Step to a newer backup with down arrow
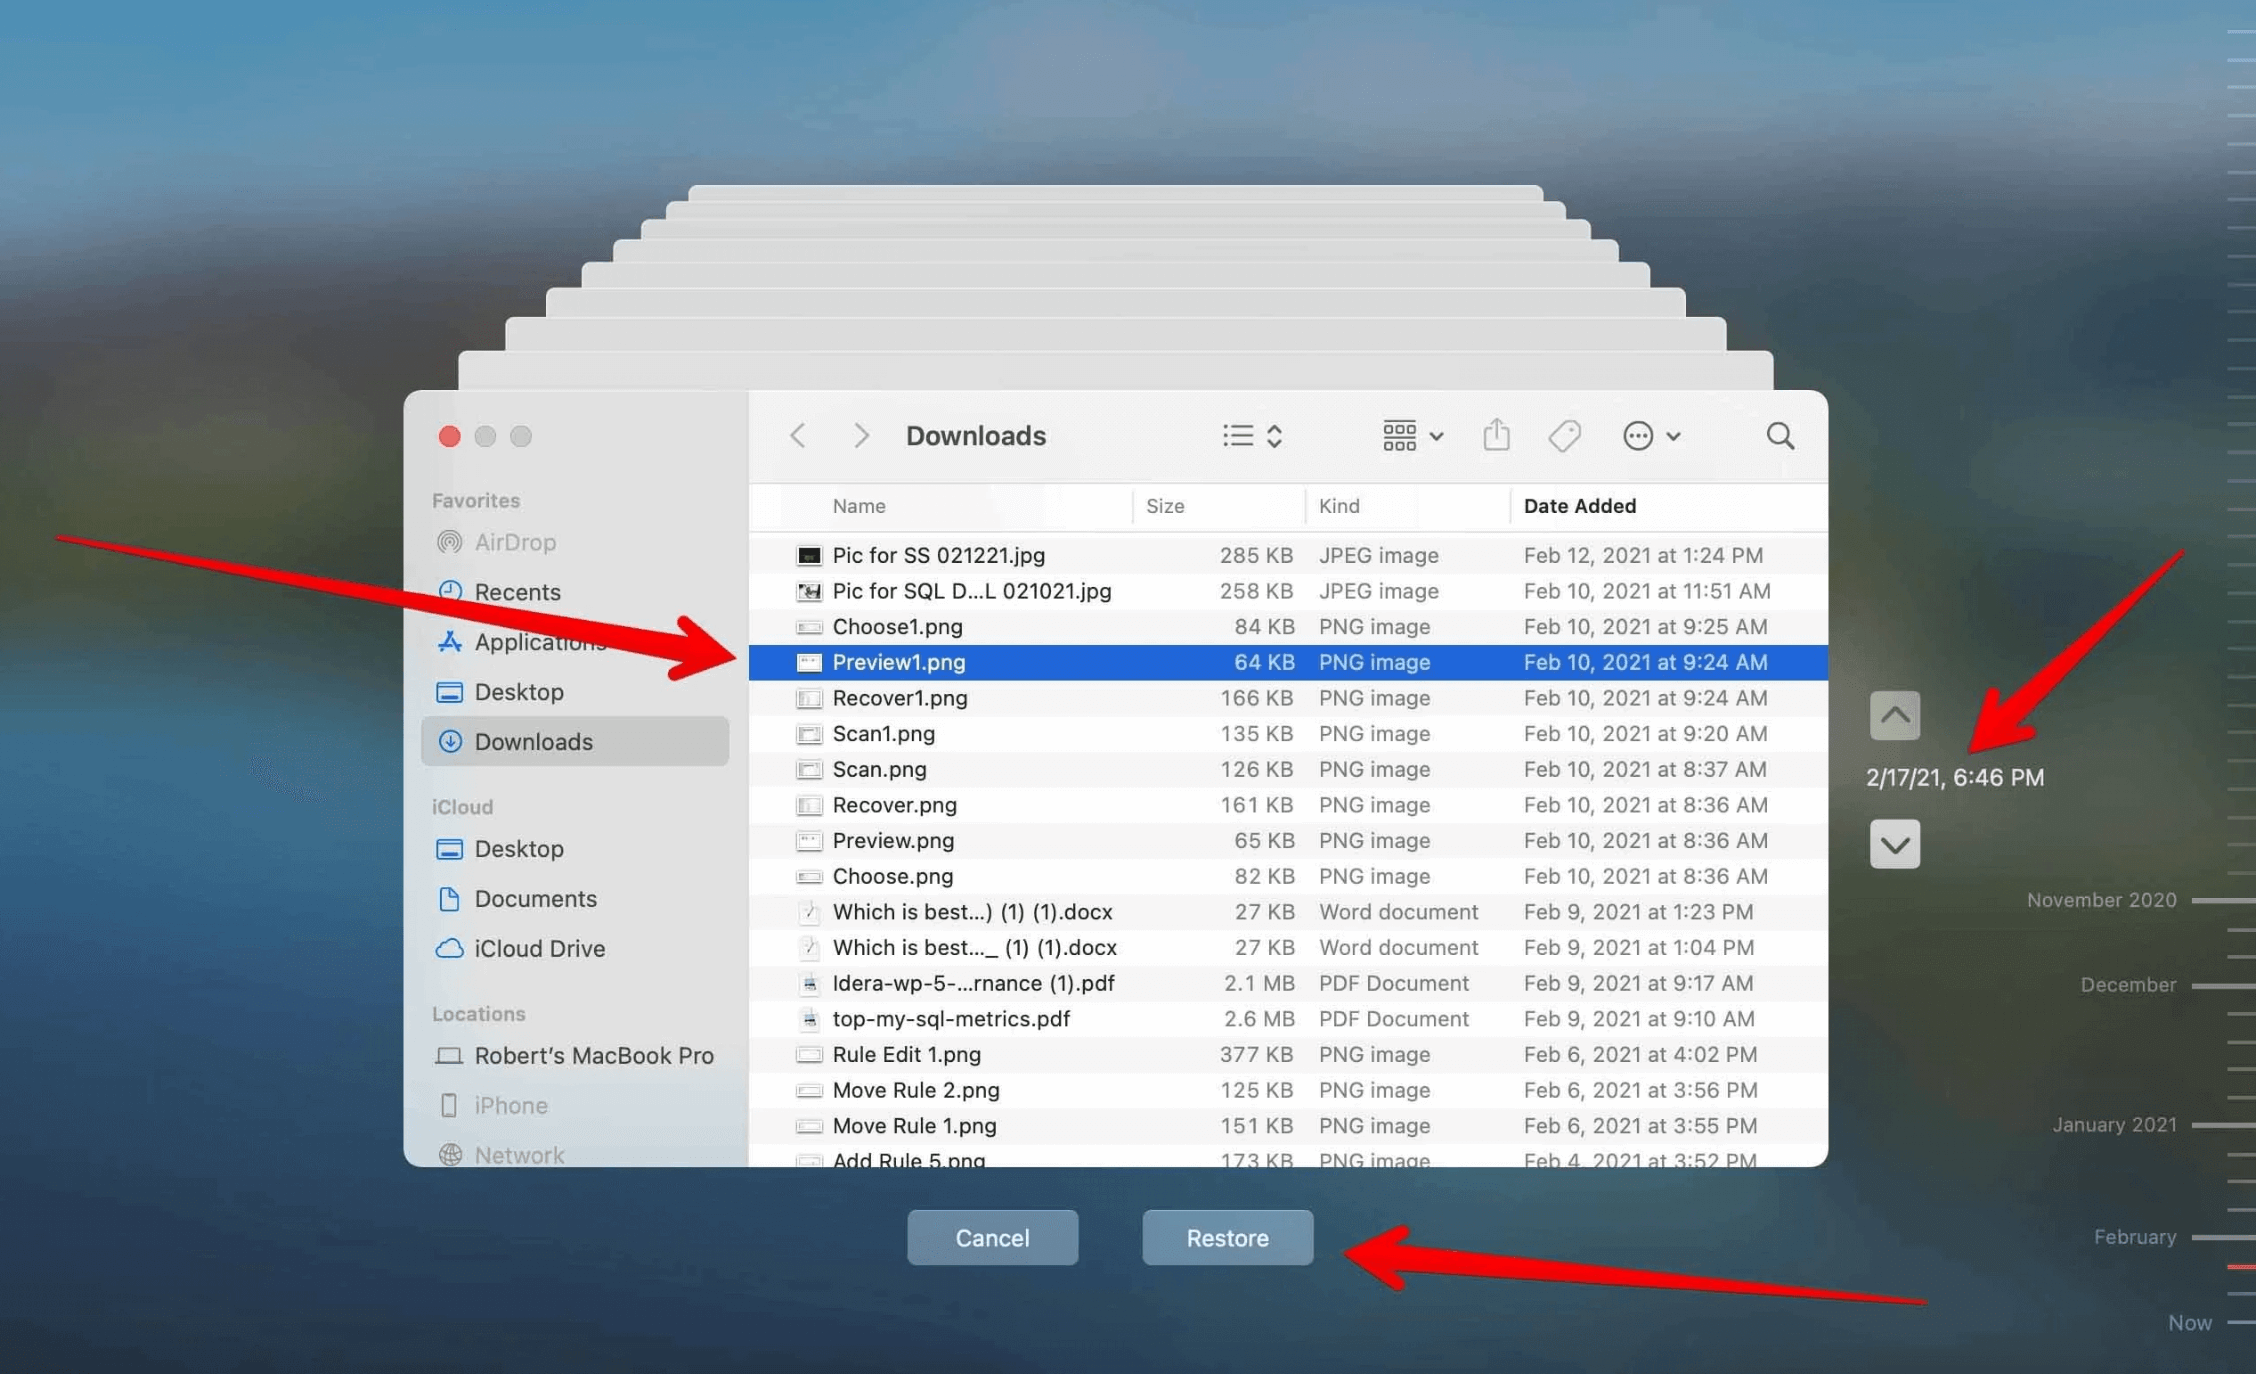Screen dimensions: 2256x1374 [1895, 843]
